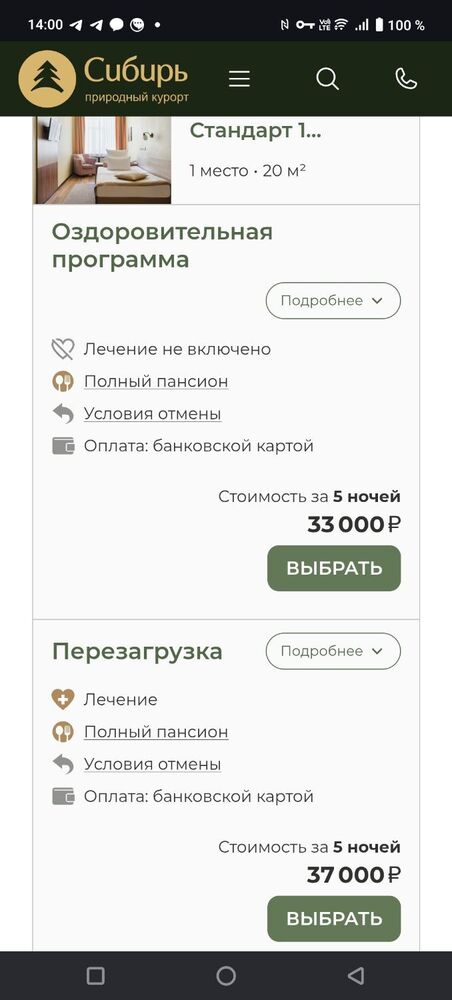Tap the fork-and-knife icon under Оздоровительная программа

click(x=63, y=382)
